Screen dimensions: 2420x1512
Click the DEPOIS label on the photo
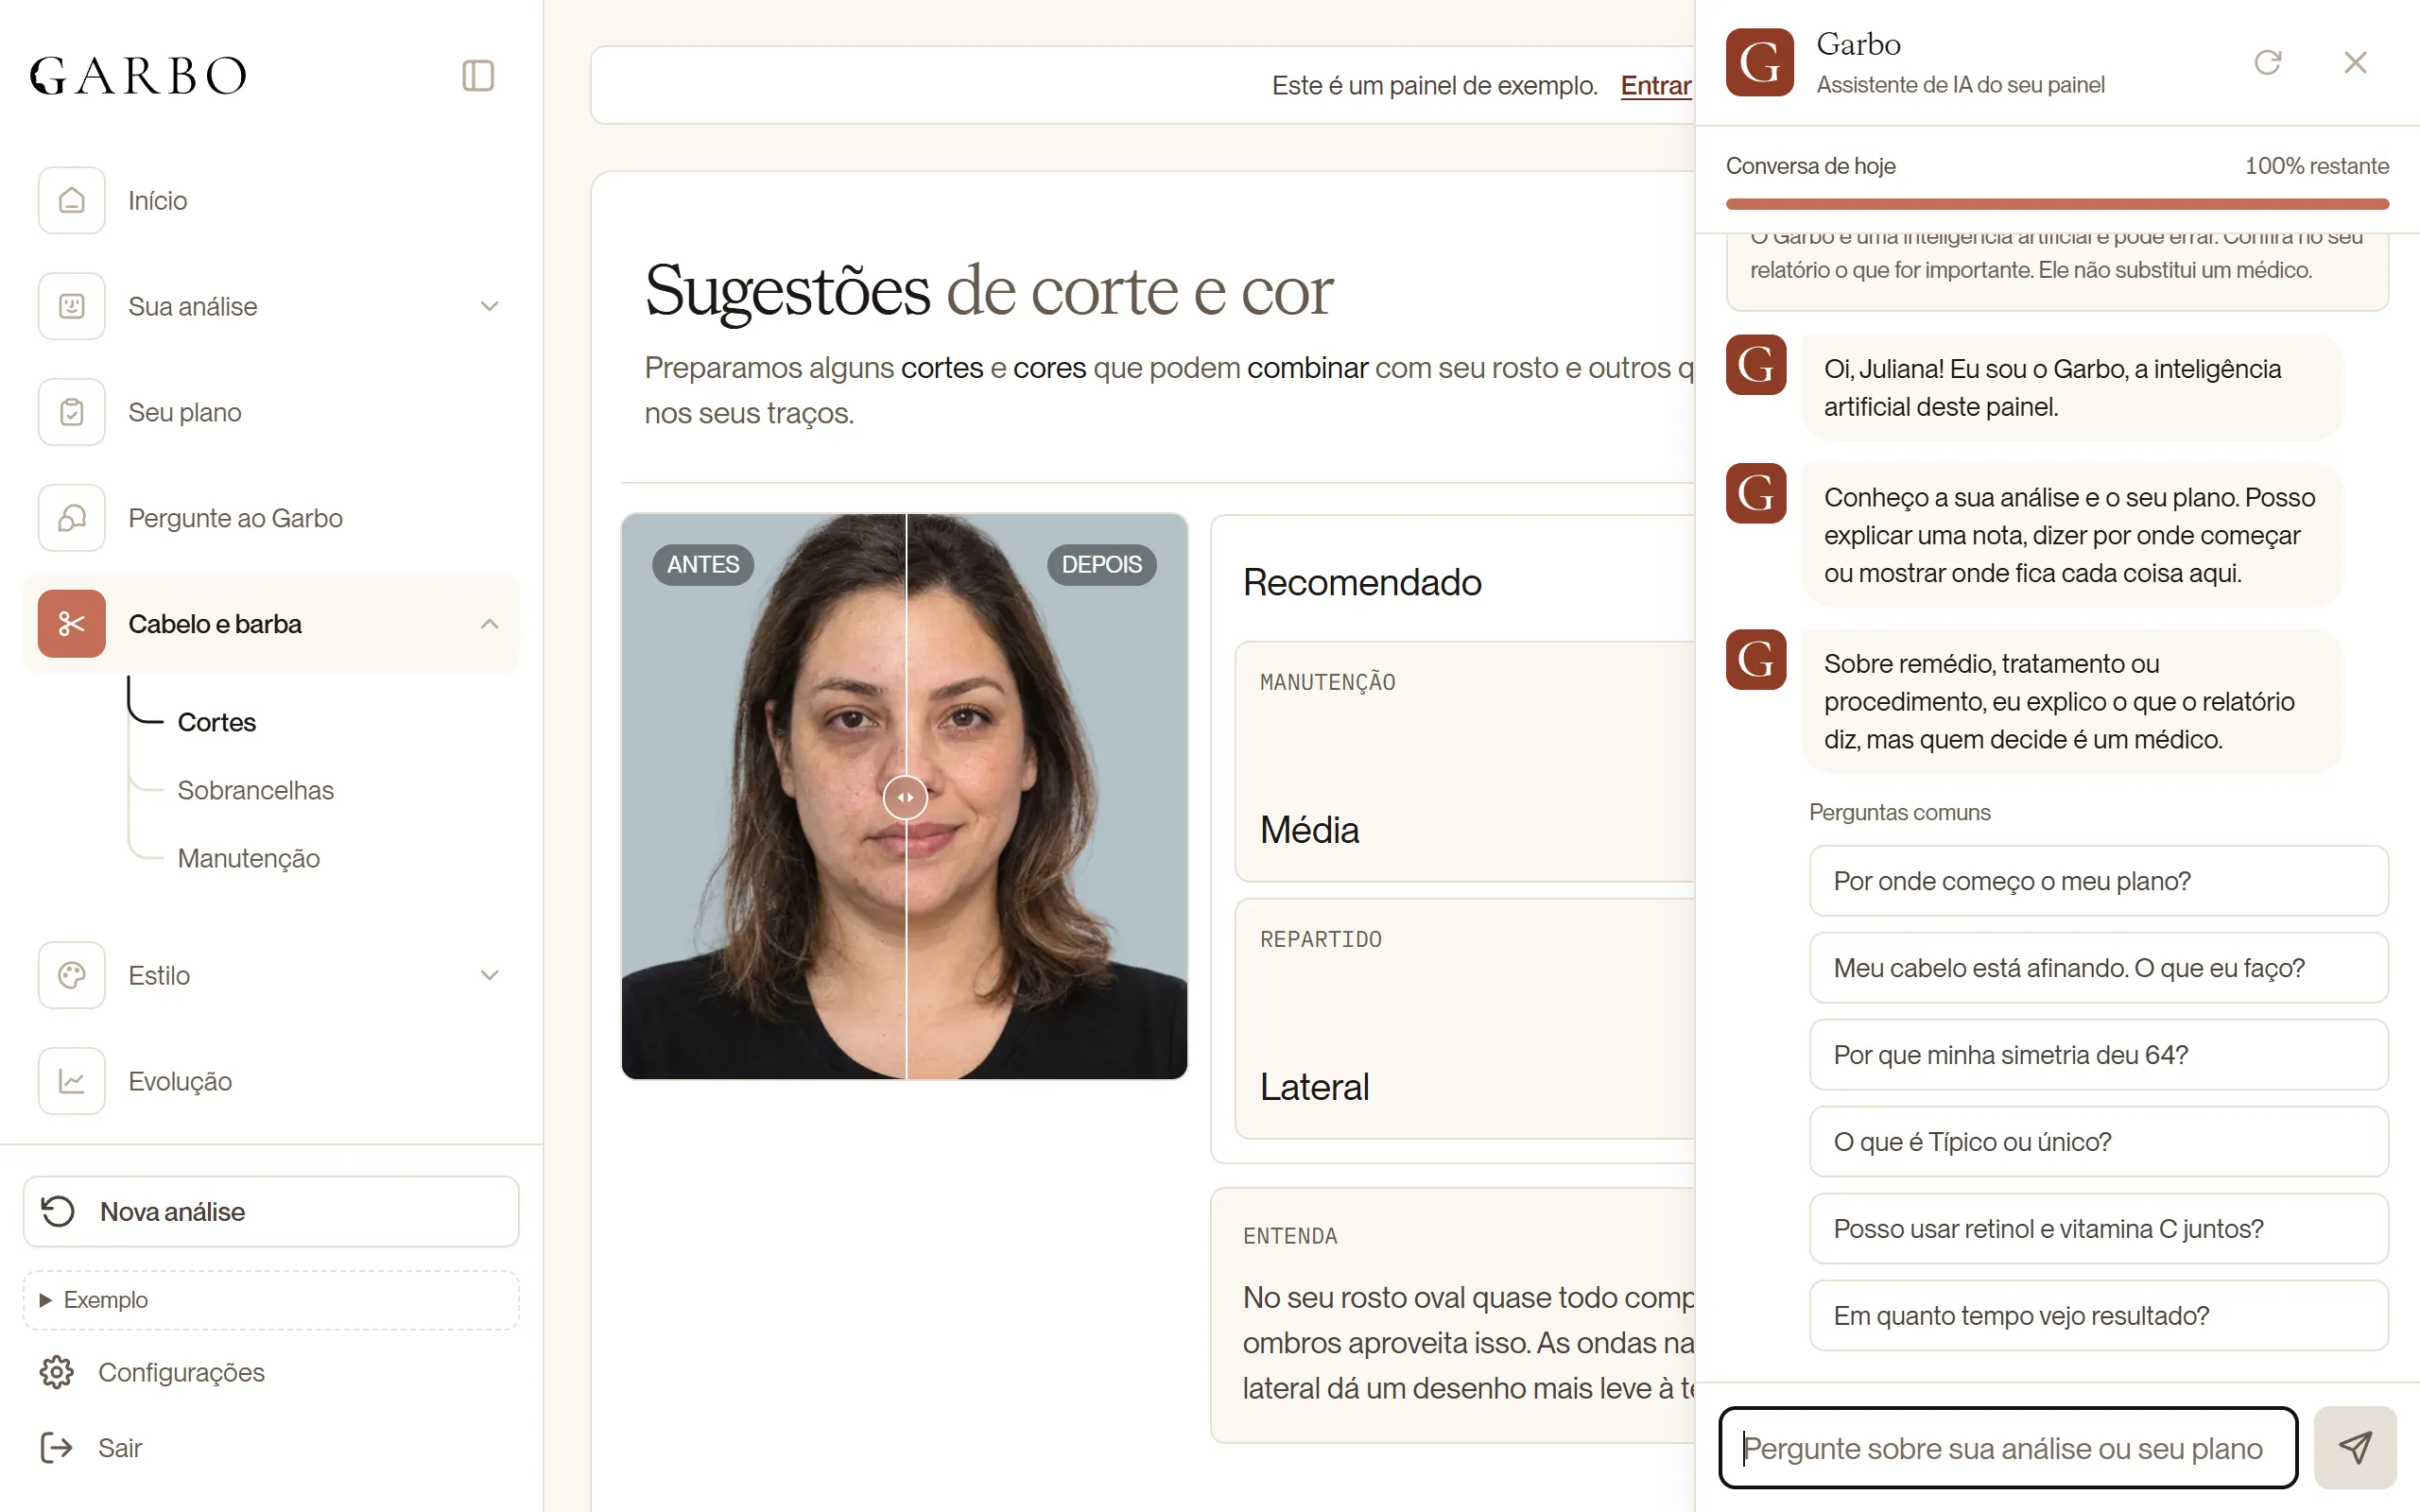pos(1101,564)
